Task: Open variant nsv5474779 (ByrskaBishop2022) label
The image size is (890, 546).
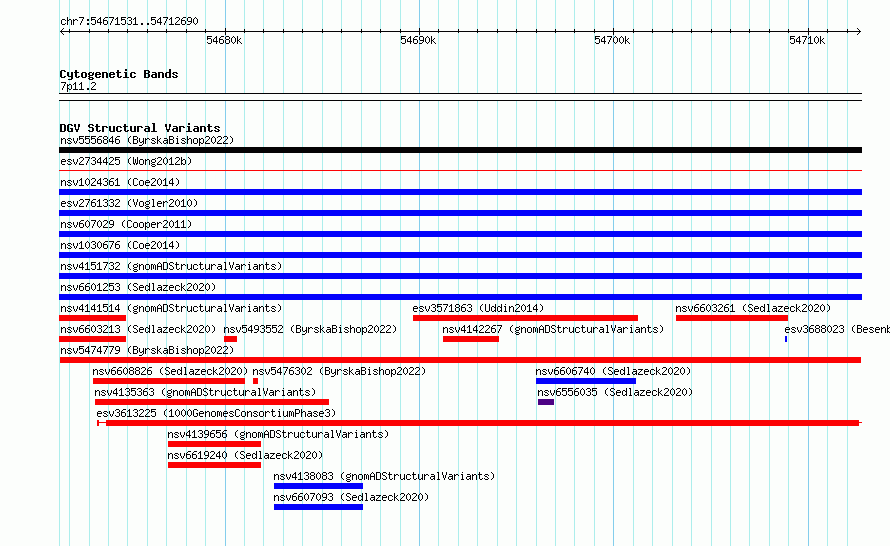Action: point(147,350)
